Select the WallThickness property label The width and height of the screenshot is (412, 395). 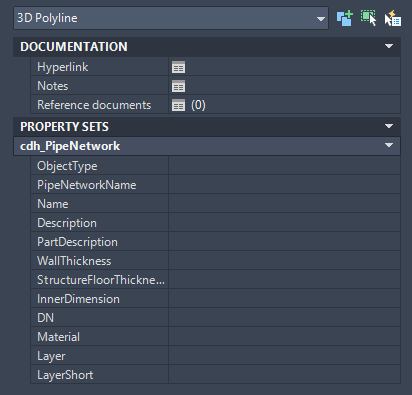coord(74,261)
